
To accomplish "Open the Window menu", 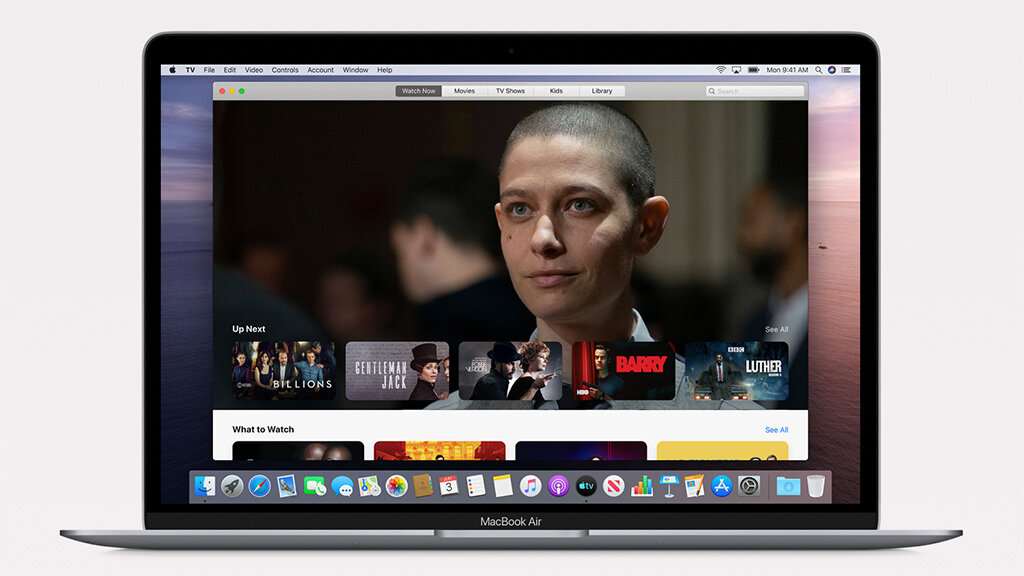I will tap(355, 70).
